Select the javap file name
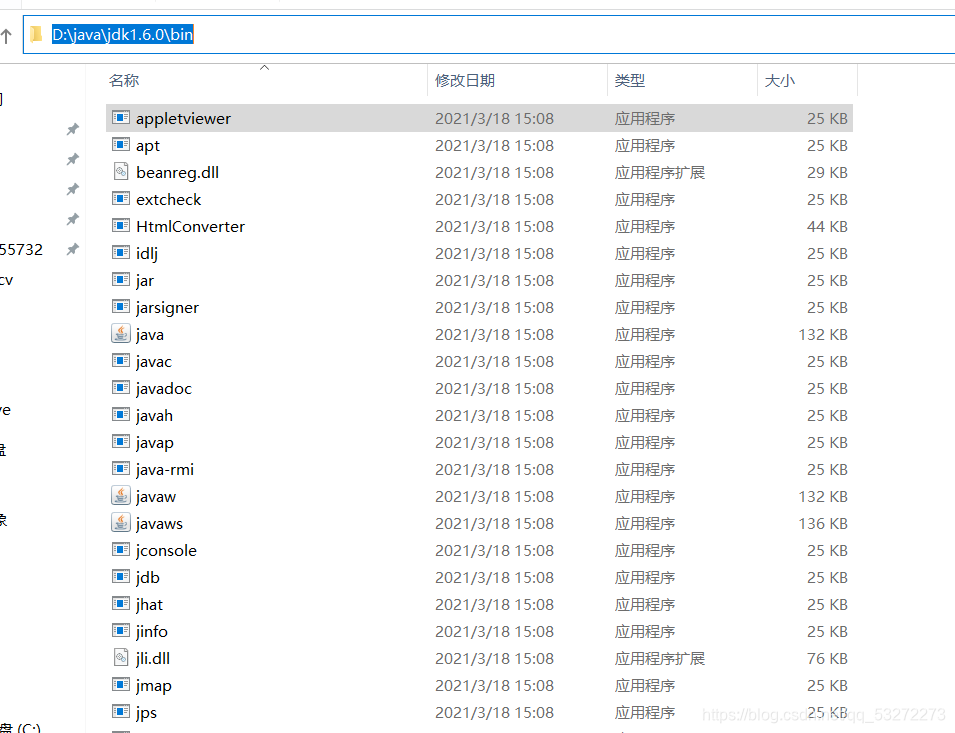The height and width of the screenshot is (733, 955). 155,442
